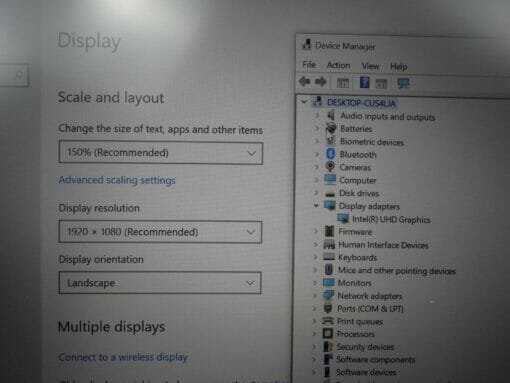Expand the Bluetooth node arrow

pos(317,154)
